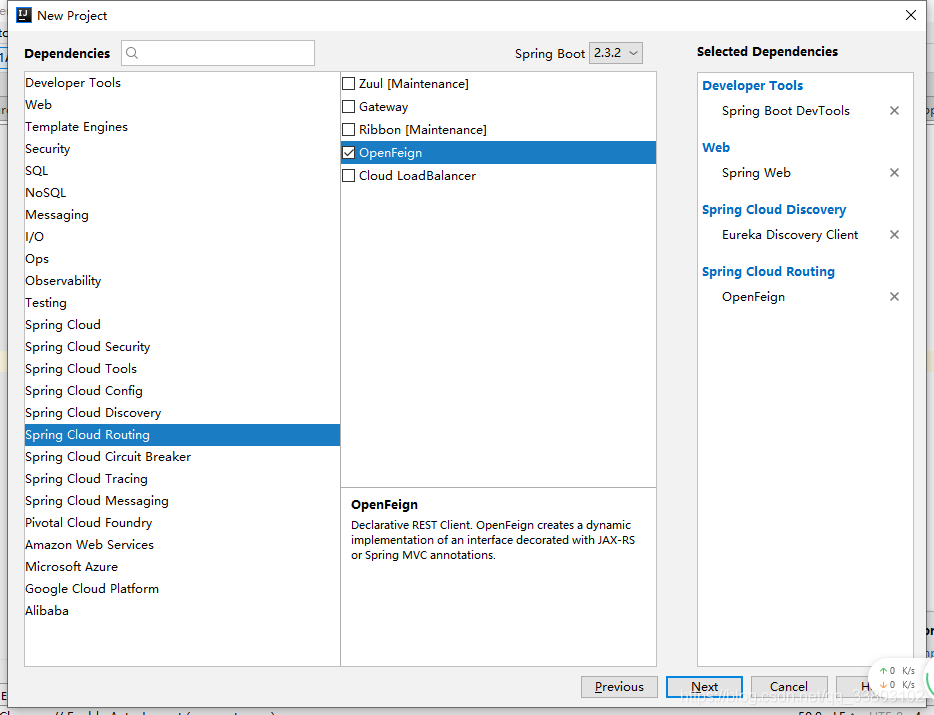Screen dimensions: 934x715
Task: Click Spring Cloud Routing heading in Selected Dependencies
Action: point(768,272)
